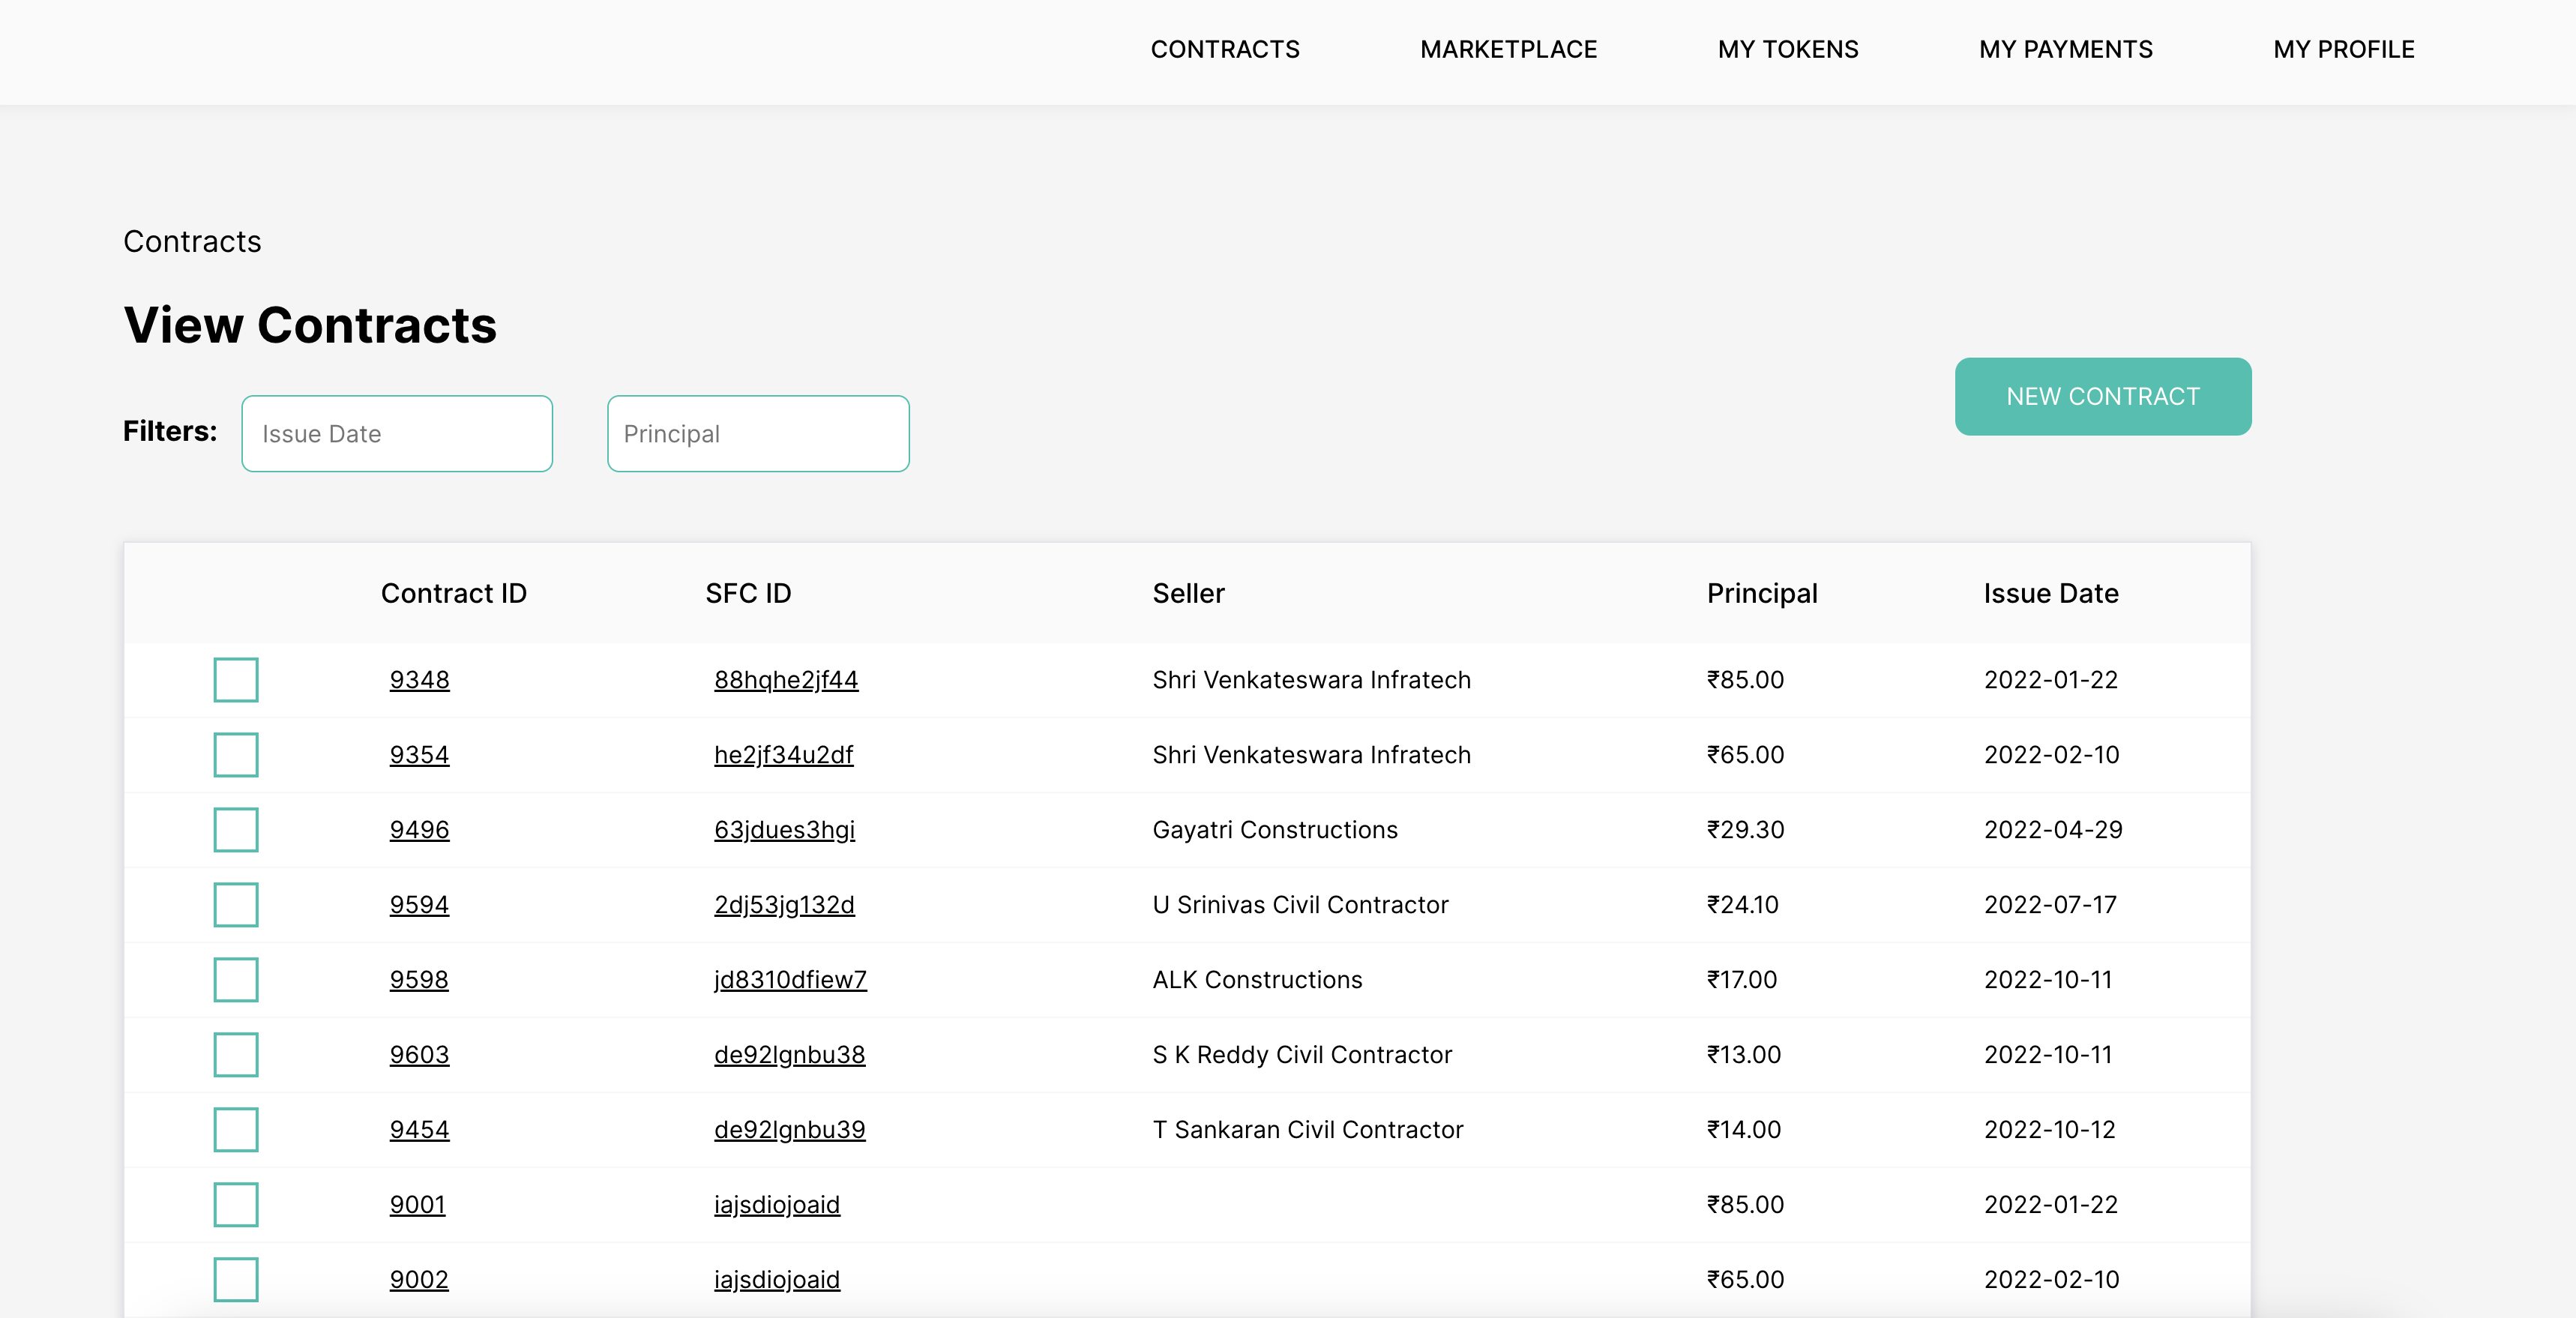The height and width of the screenshot is (1318, 2576).
Task: Click seller Gayatri Constructions
Action: (x=1274, y=829)
